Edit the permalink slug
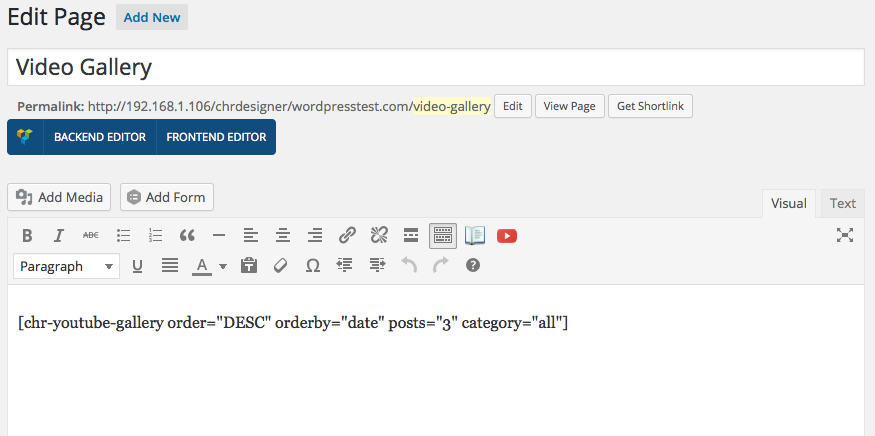 512,106
